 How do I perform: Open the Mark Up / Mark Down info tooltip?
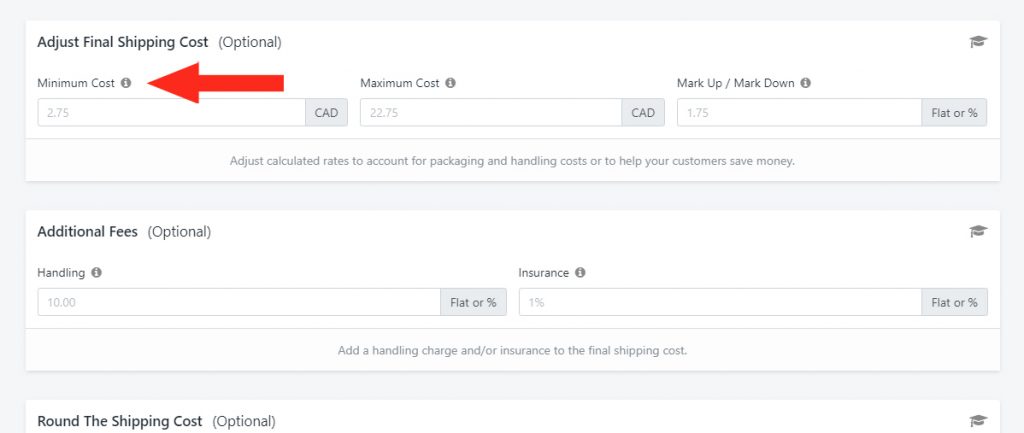pyautogui.click(x=806, y=83)
